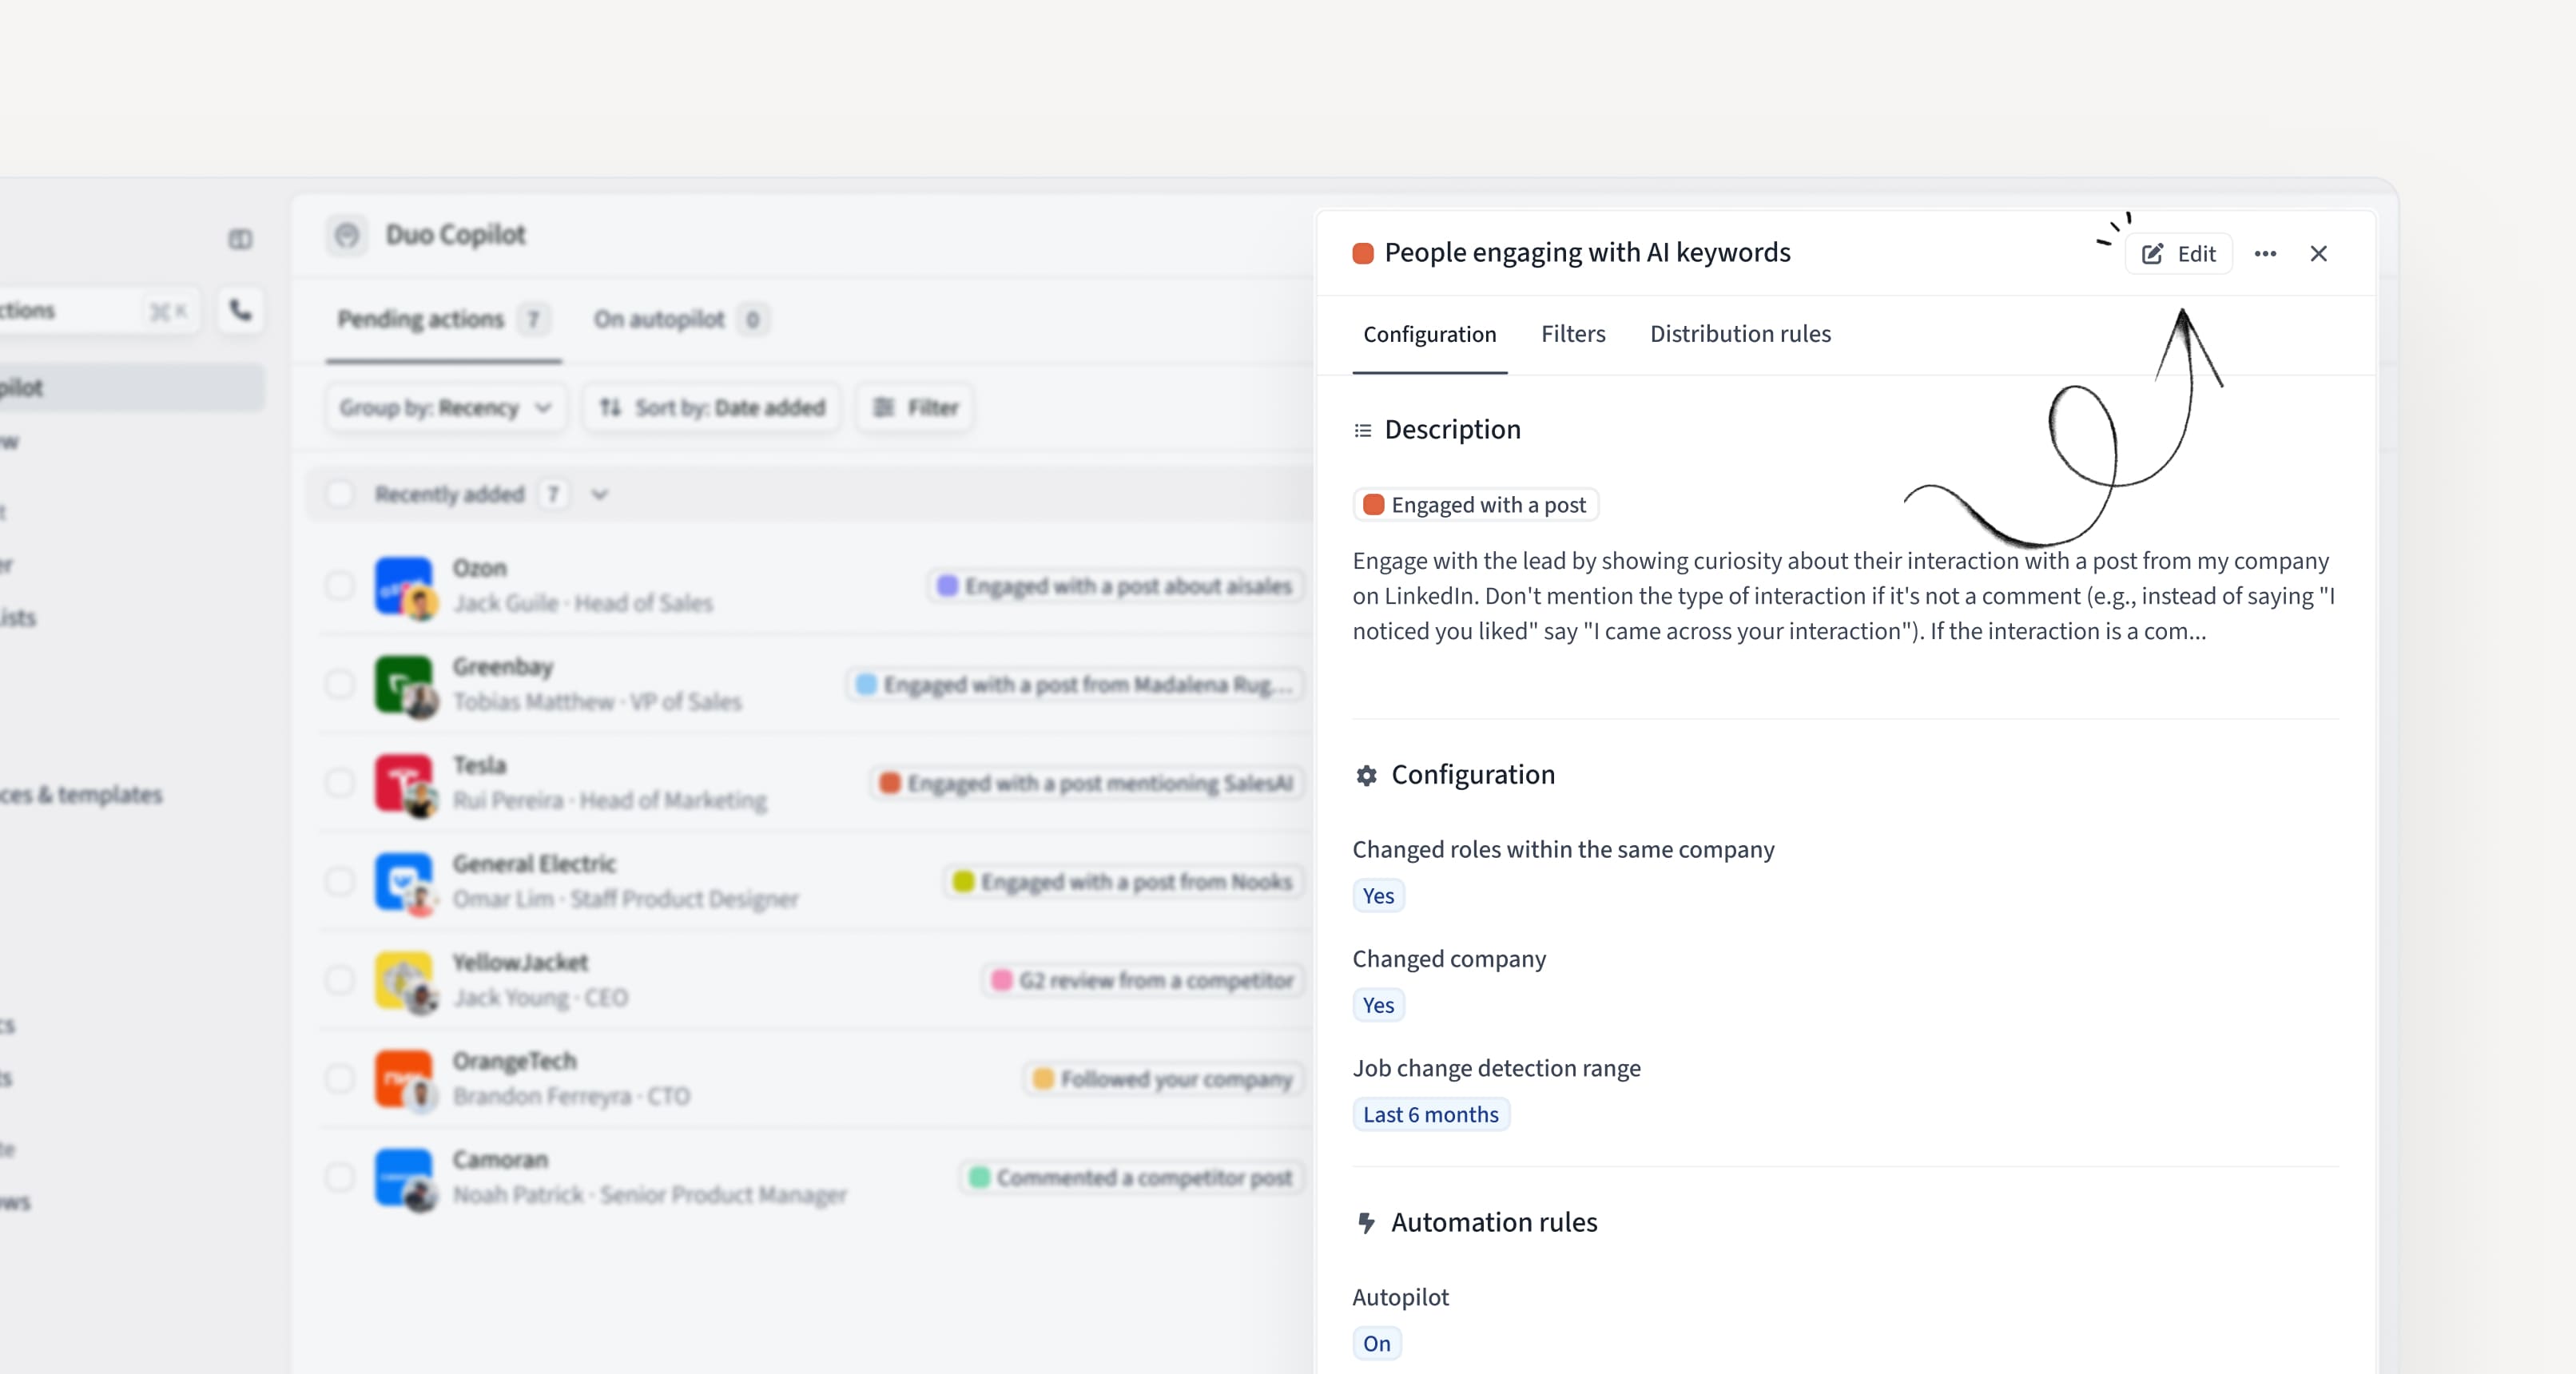
Task: Close the signal details panel
Action: tap(2318, 254)
